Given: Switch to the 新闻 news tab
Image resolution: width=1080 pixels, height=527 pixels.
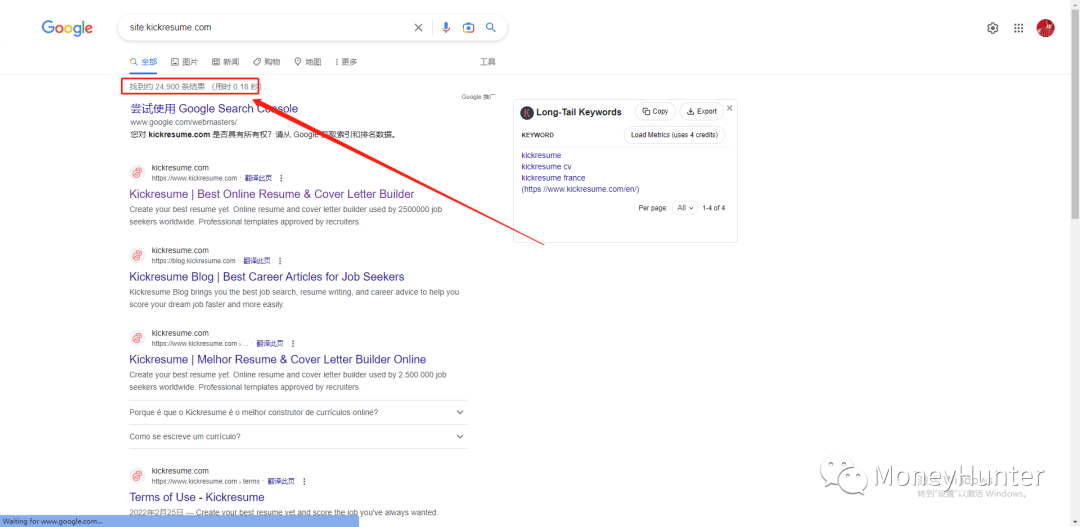Looking at the screenshot, I should coord(225,62).
